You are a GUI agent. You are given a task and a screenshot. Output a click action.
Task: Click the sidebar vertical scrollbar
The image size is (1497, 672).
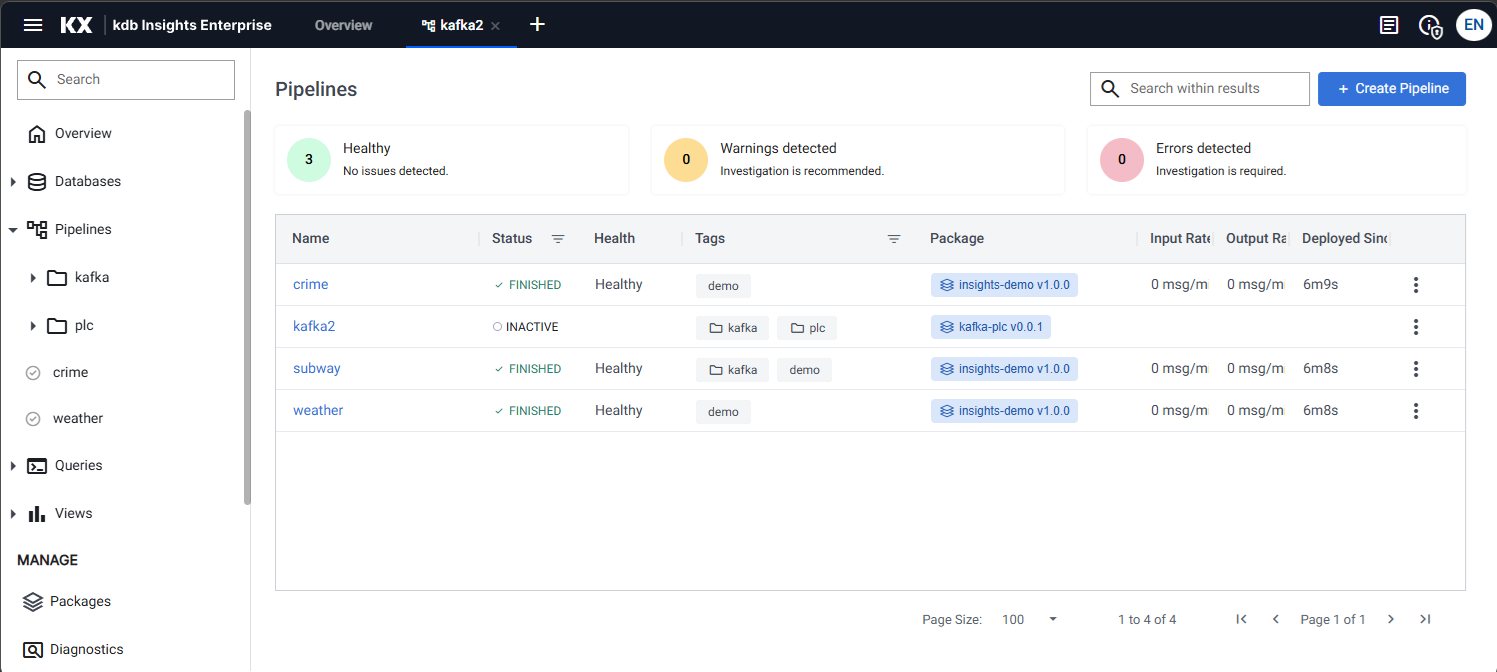[x=247, y=307]
